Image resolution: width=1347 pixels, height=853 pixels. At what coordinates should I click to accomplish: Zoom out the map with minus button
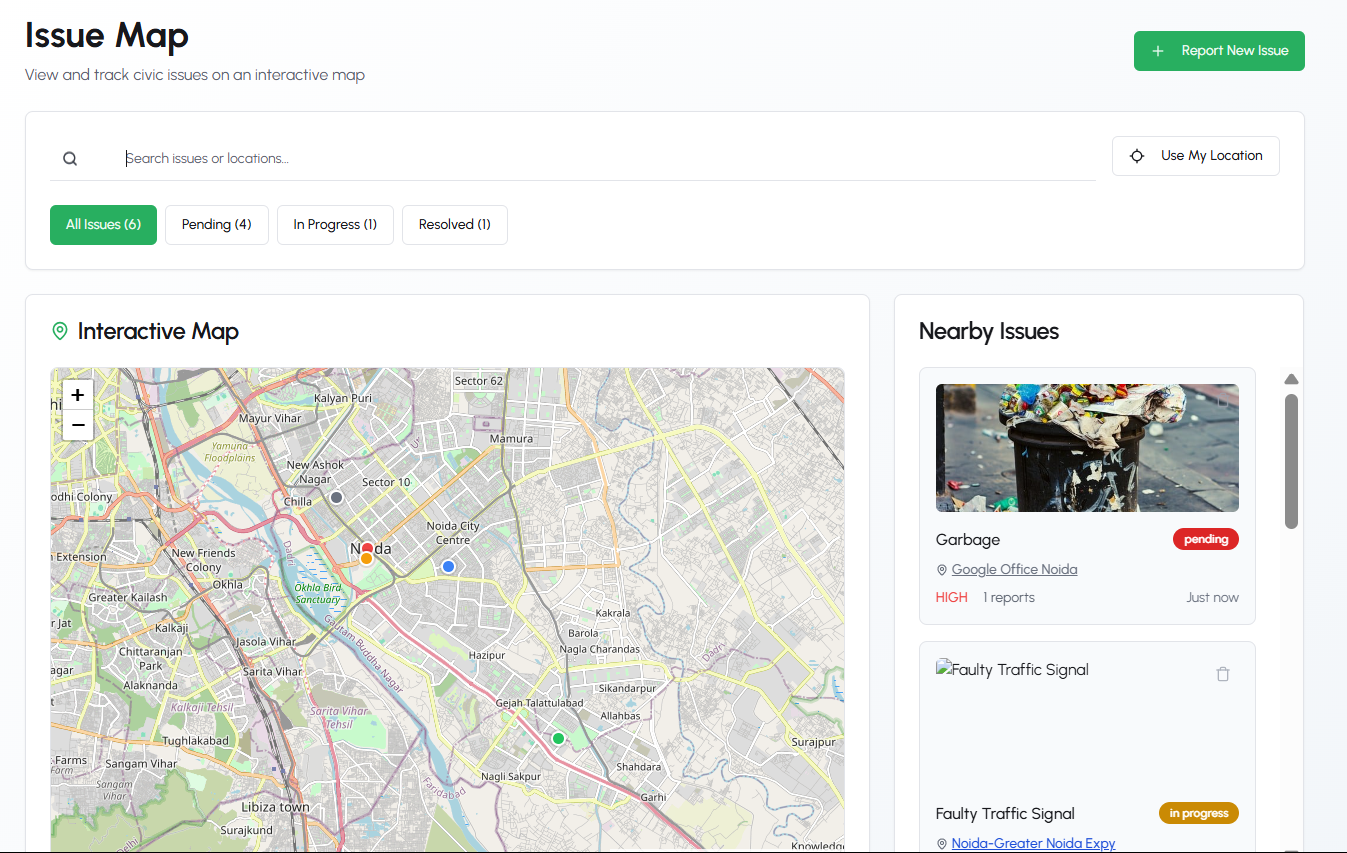pos(78,425)
